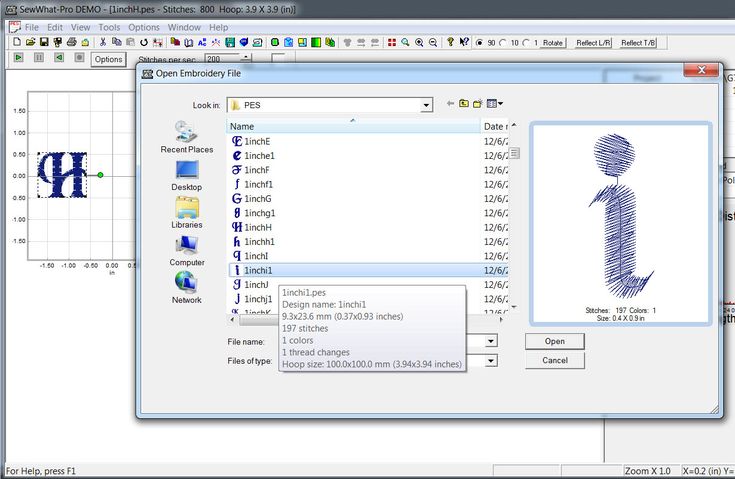
Task: Click the Reflect L/R button
Action: pos(593,43)
